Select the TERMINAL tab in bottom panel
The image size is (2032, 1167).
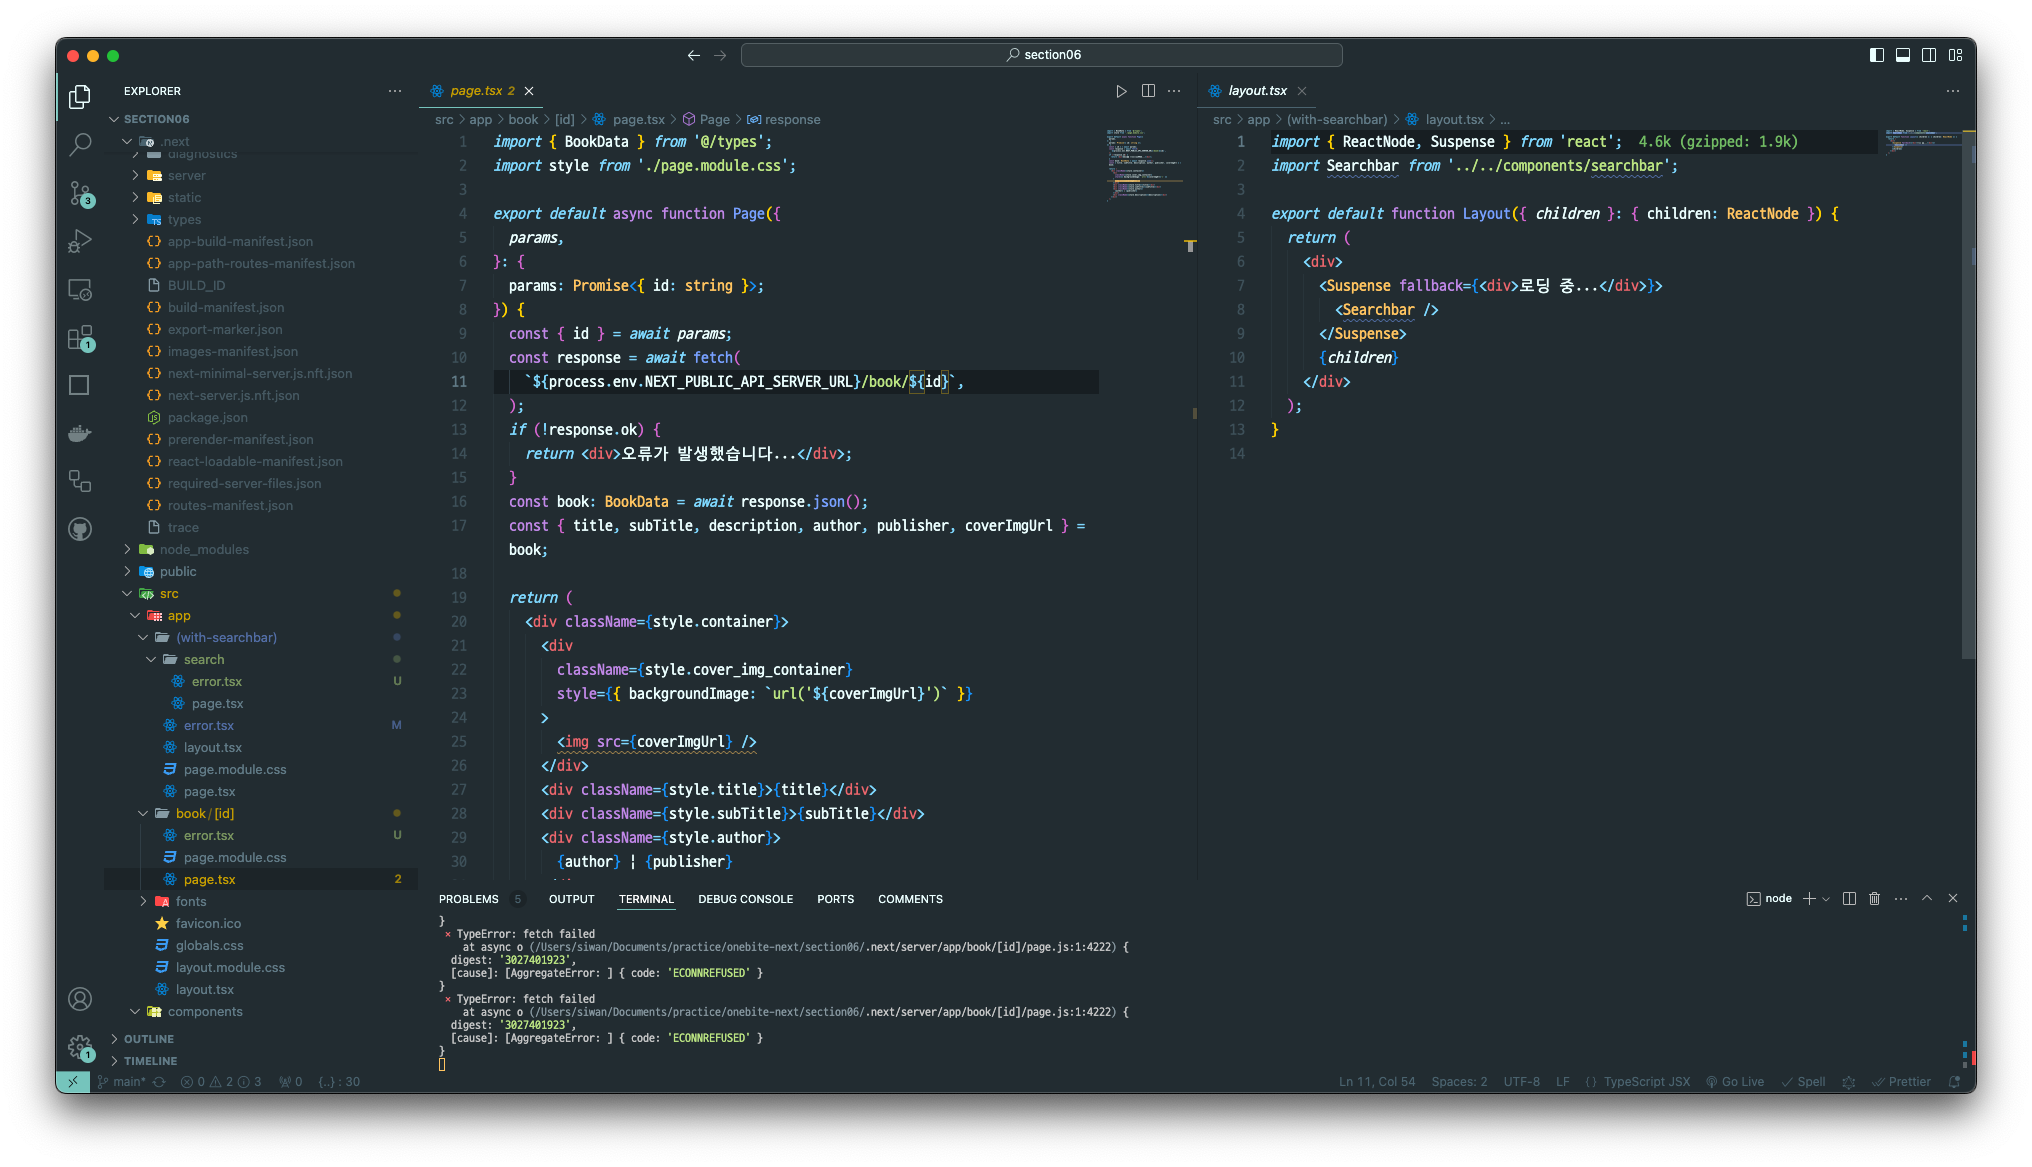(646, 899)
